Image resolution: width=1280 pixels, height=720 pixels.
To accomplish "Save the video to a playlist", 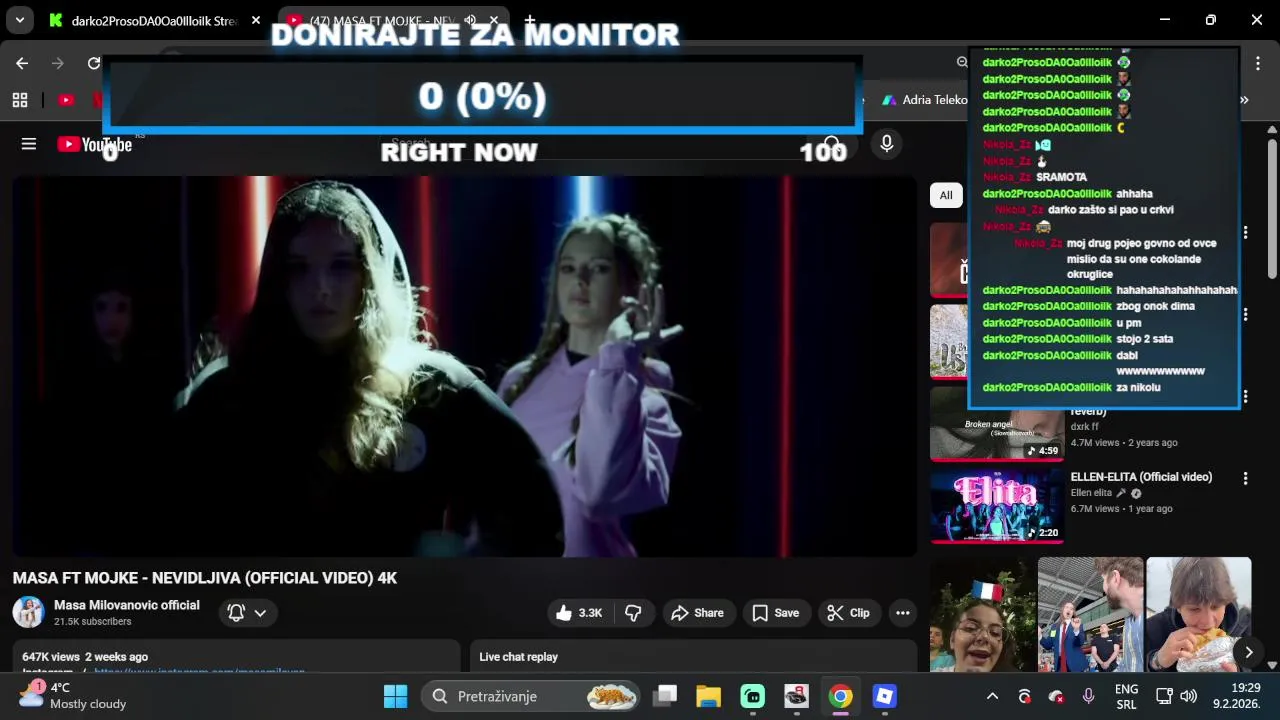I will pyautogui.click(x=776, y=613).
